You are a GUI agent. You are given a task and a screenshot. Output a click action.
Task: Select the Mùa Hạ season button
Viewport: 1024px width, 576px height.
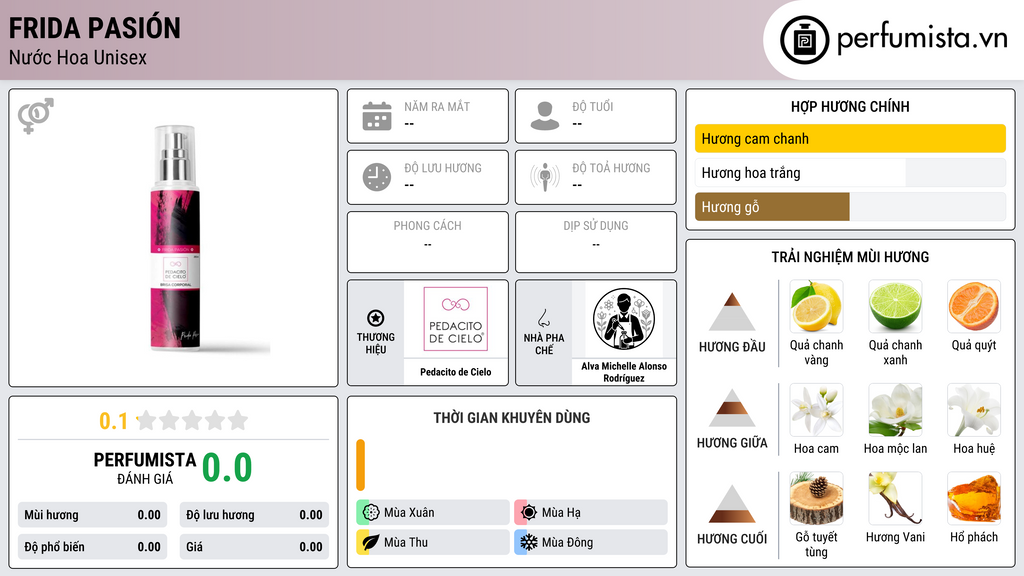(591, 513)
